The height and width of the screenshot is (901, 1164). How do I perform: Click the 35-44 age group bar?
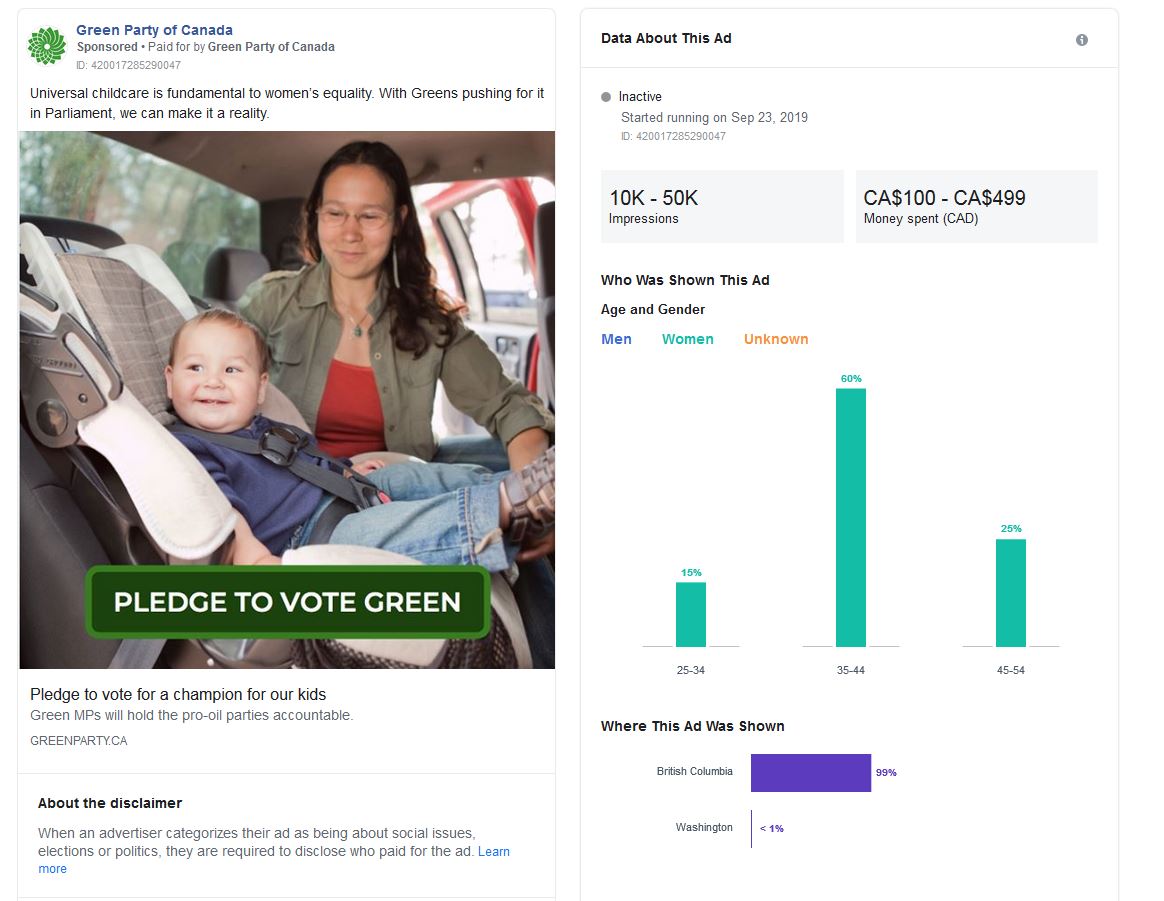click(850, 517)
